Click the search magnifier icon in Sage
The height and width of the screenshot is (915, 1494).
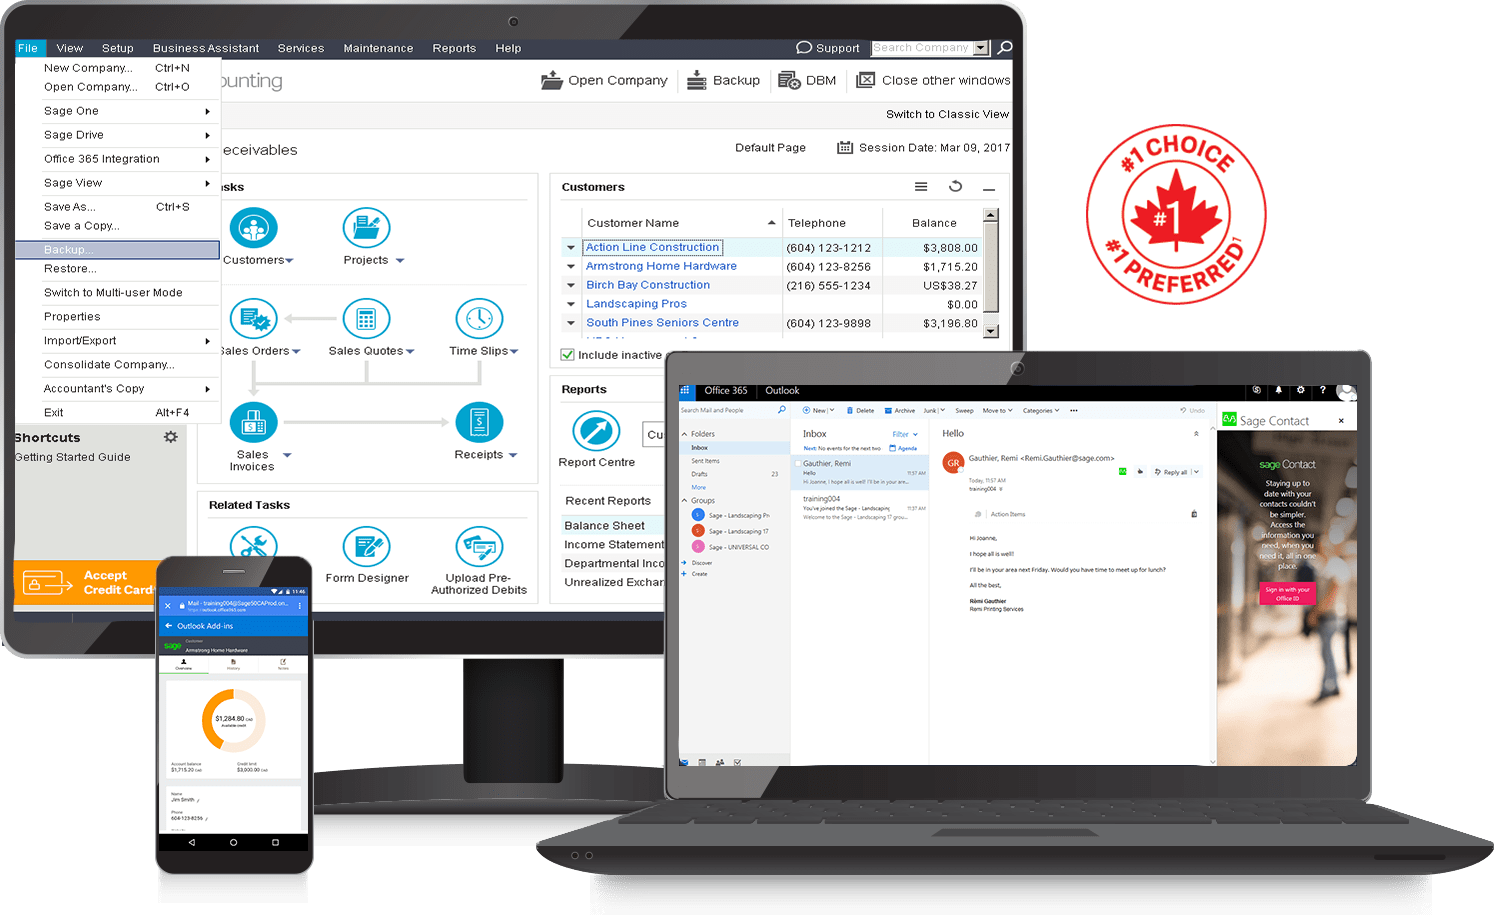click(x=1005, y=47)
